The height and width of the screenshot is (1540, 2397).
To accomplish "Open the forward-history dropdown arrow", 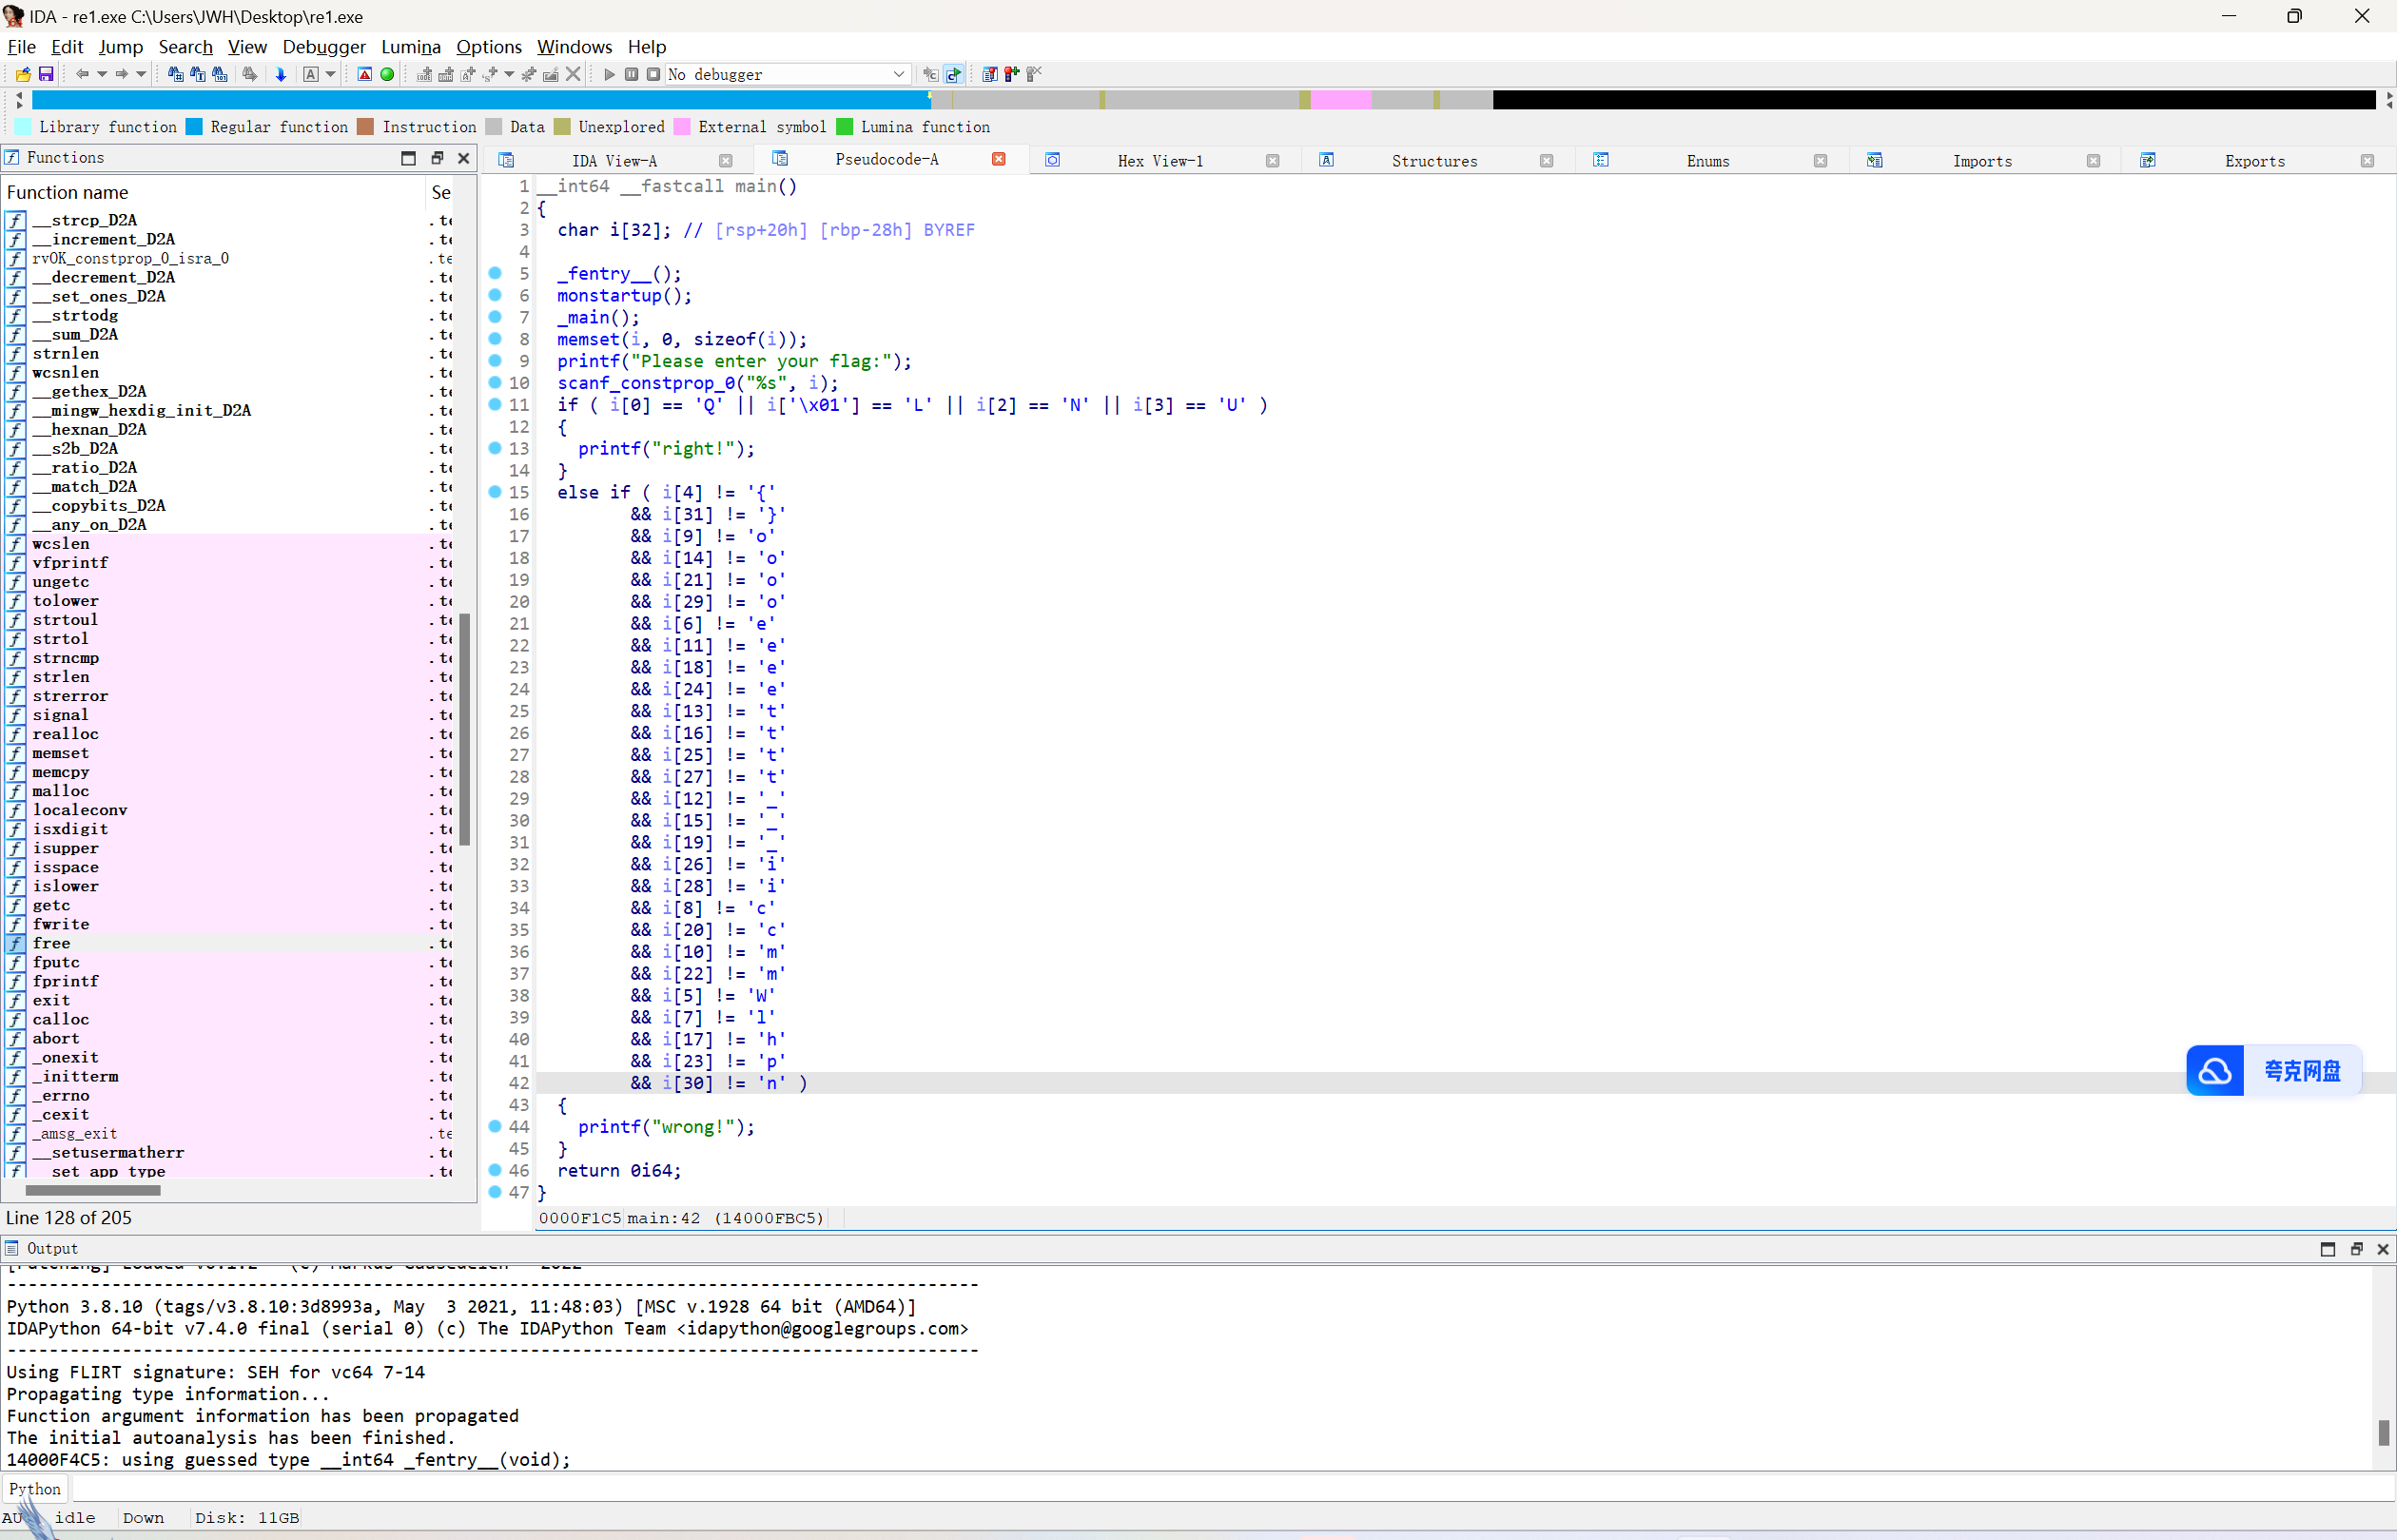I will pyautogui.click(x=141, y=74).
